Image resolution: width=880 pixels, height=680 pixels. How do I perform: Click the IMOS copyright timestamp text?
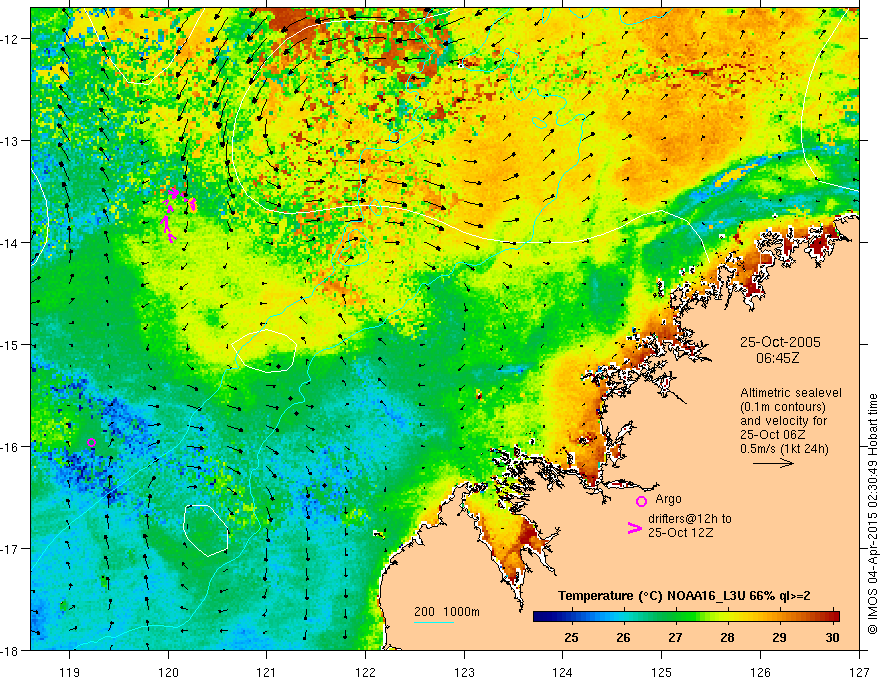(x=872, y=514)
